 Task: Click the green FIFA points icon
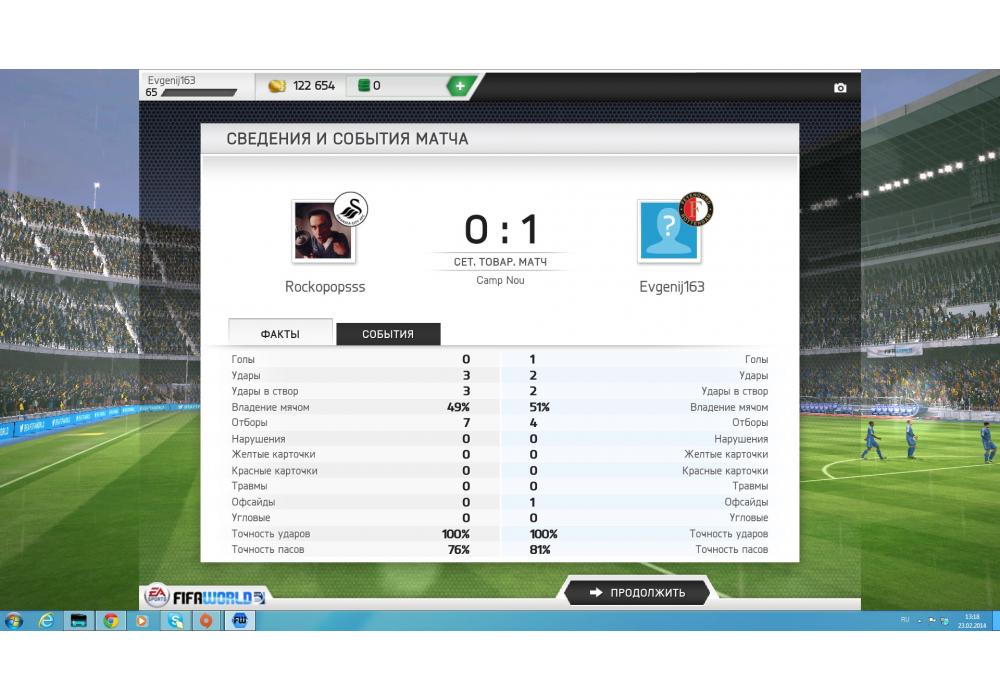(364, 85)
